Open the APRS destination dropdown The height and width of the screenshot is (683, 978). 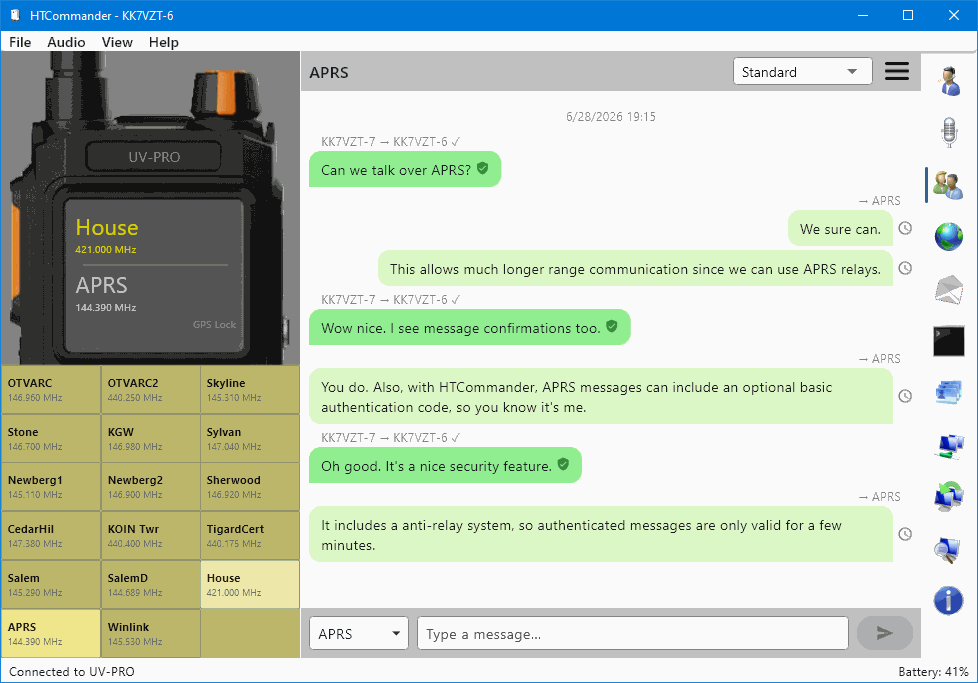point(359,634)
